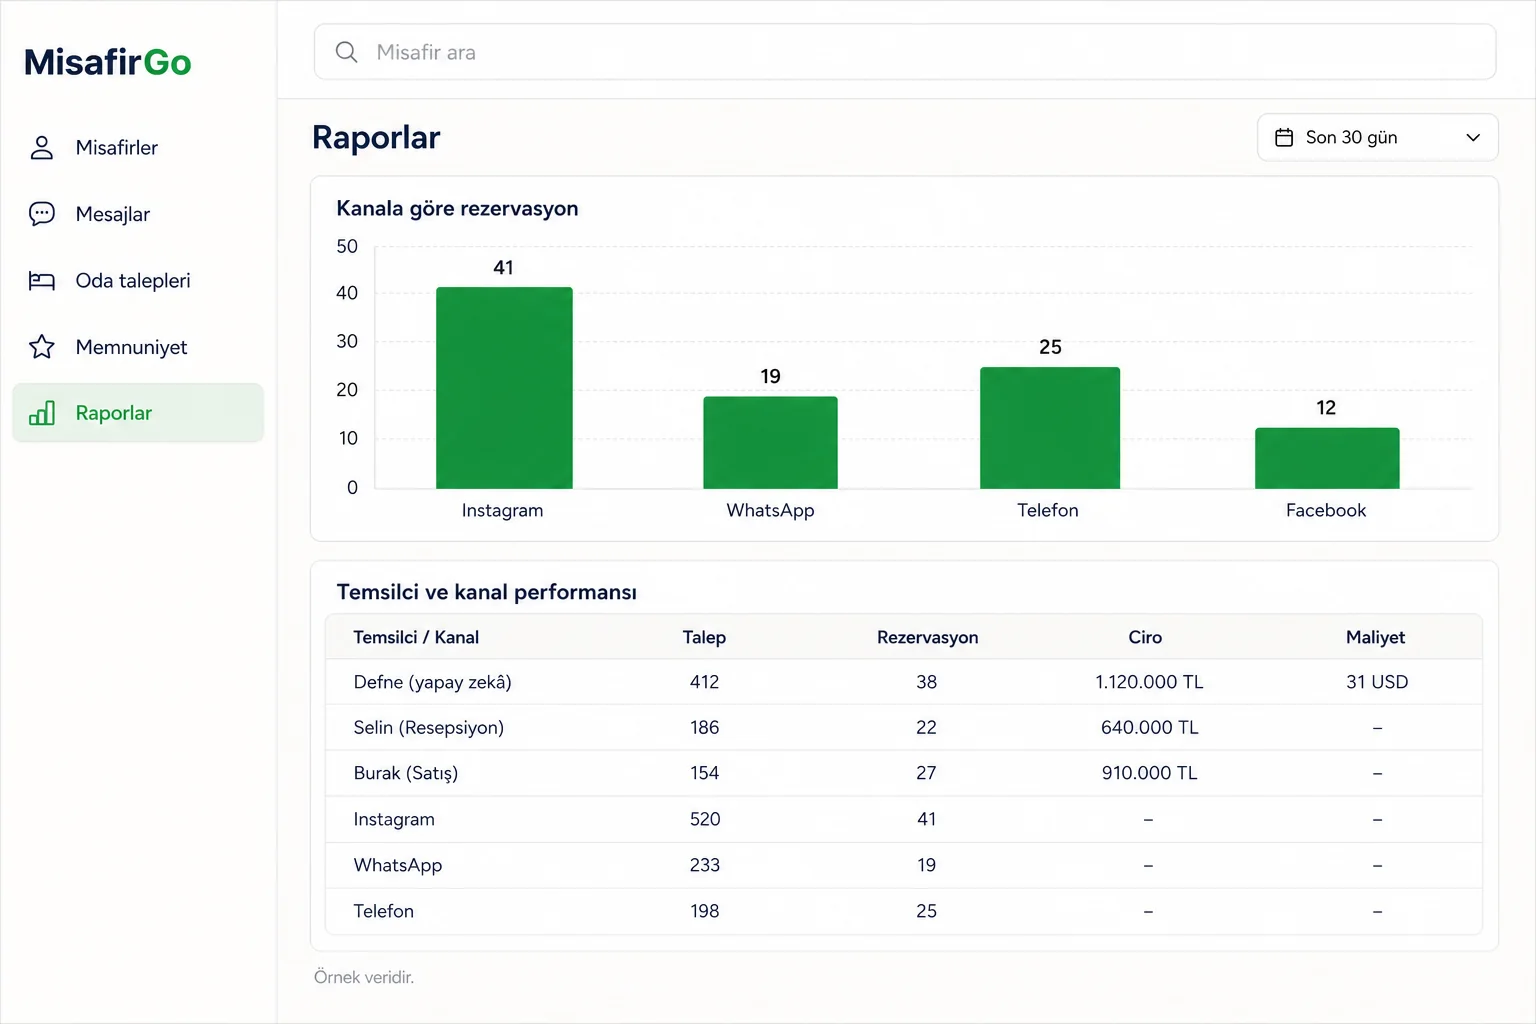Viewport: 1536px width, 1024px height.
Task: Click the Telefon bar in the chart
Action: 1050,428
